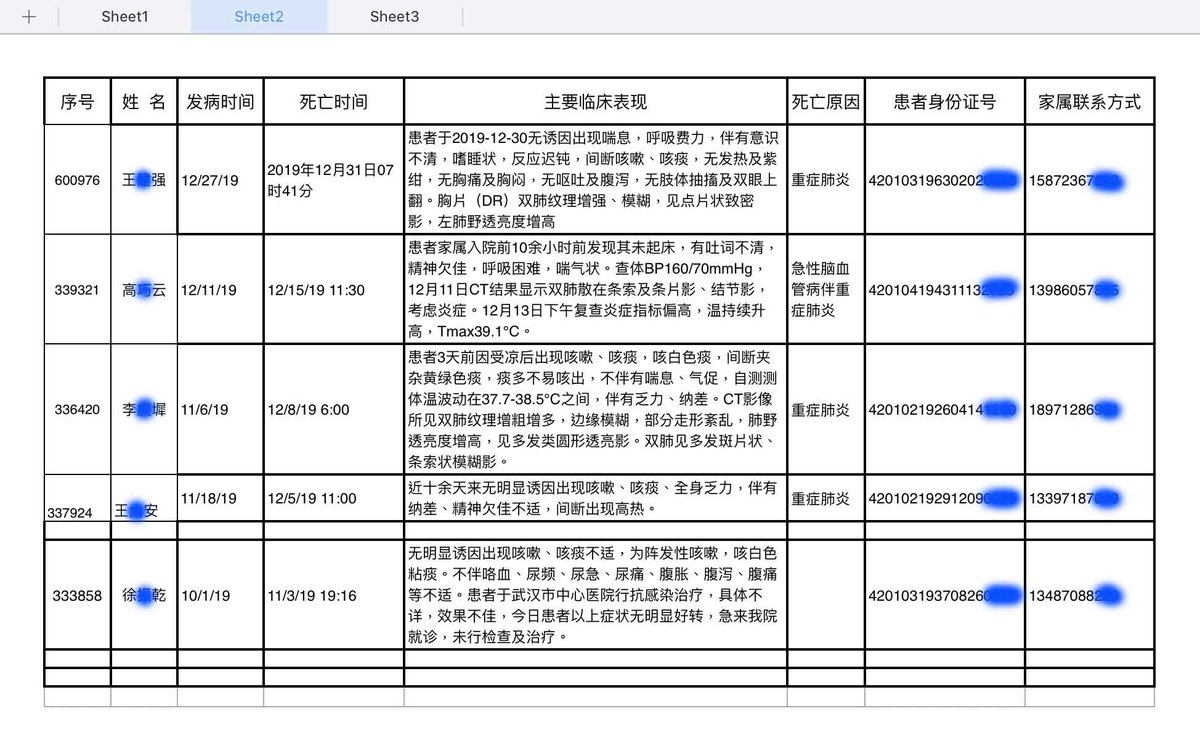Select the 患者身份证号 header cell
The height and width of the screenshot is (748, 1200).
click(x=944, y=102)
